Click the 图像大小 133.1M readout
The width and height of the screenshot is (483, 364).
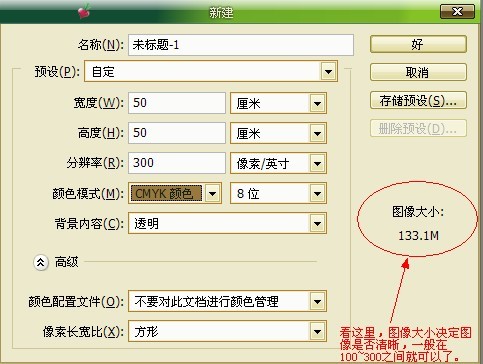(418, 223)
